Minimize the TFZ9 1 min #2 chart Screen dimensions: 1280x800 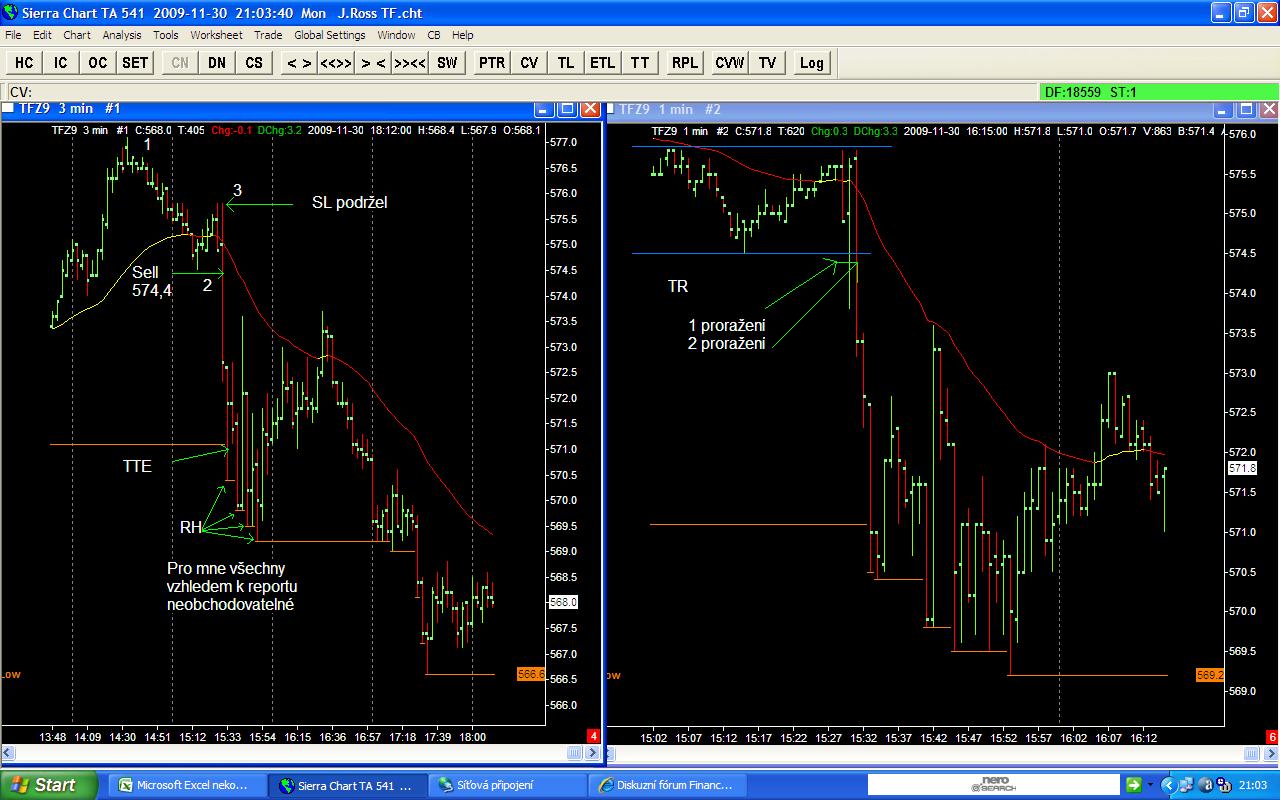click(1222, 109)
